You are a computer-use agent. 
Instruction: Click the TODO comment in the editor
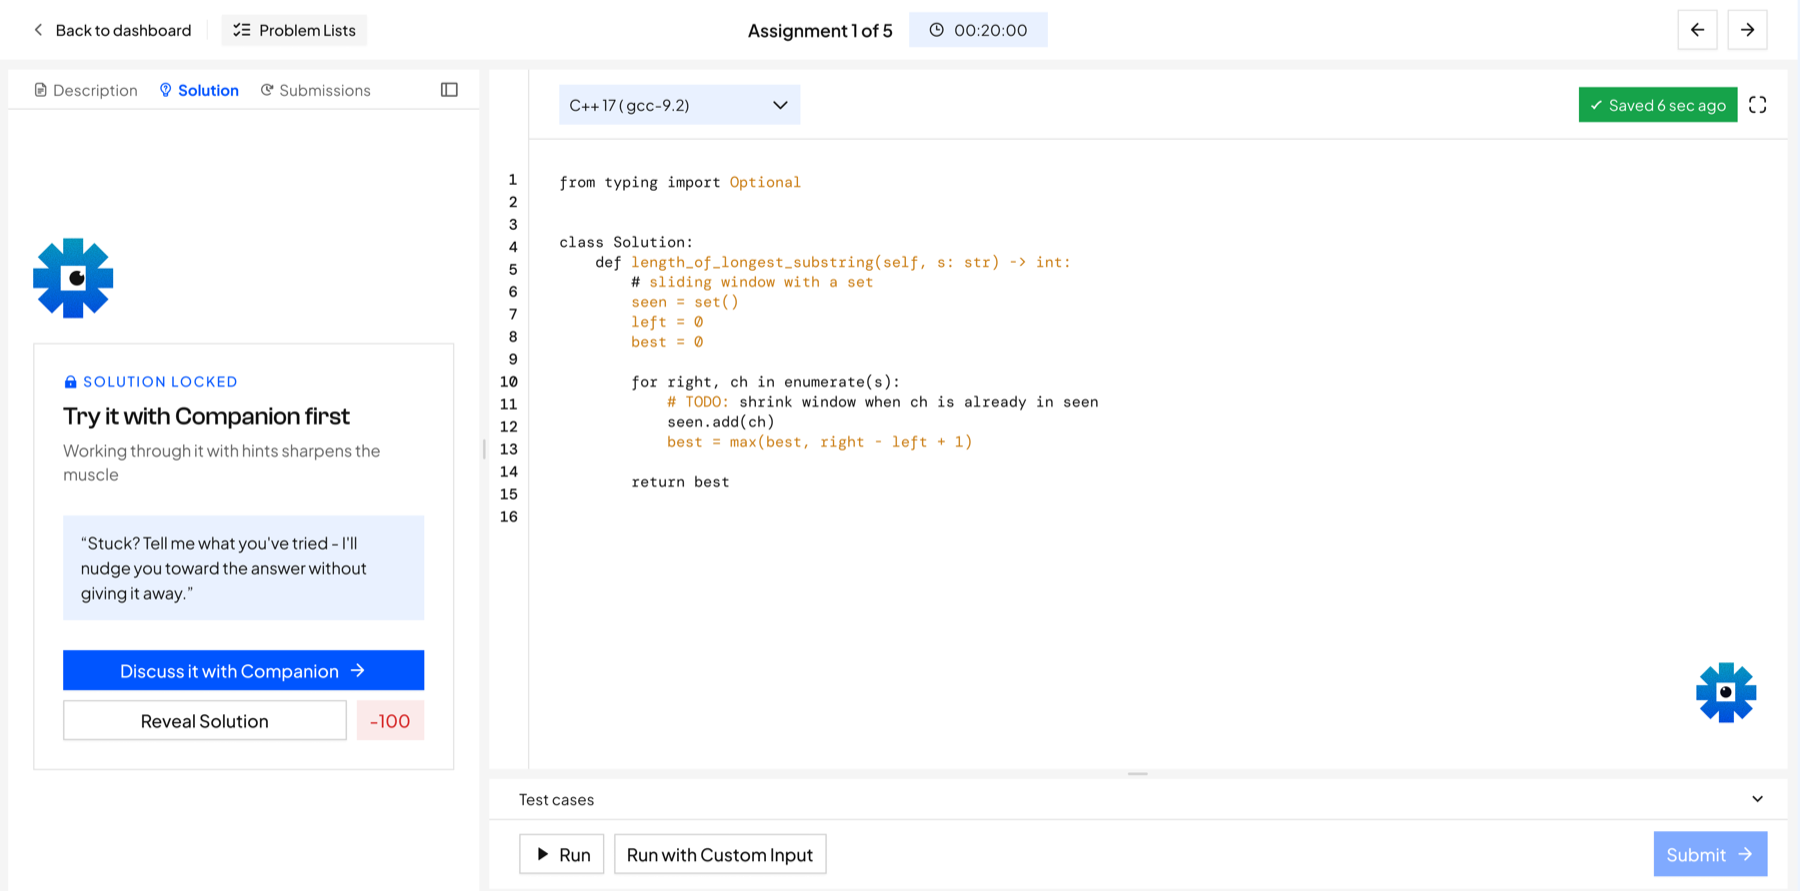point(883,402)
